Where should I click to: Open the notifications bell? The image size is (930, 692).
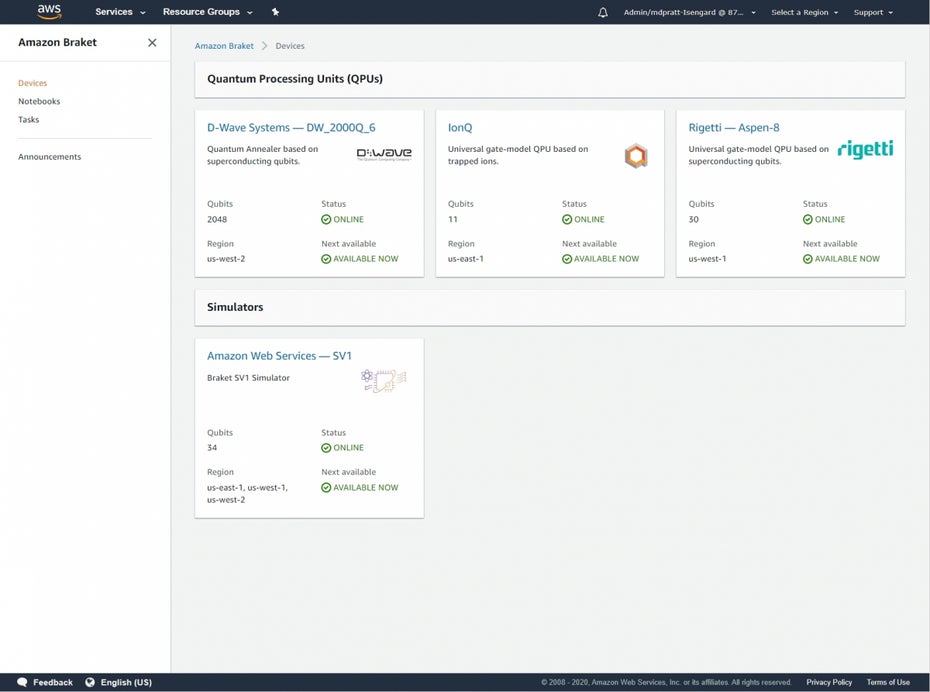pyautogui.click(x=602, y=12)
